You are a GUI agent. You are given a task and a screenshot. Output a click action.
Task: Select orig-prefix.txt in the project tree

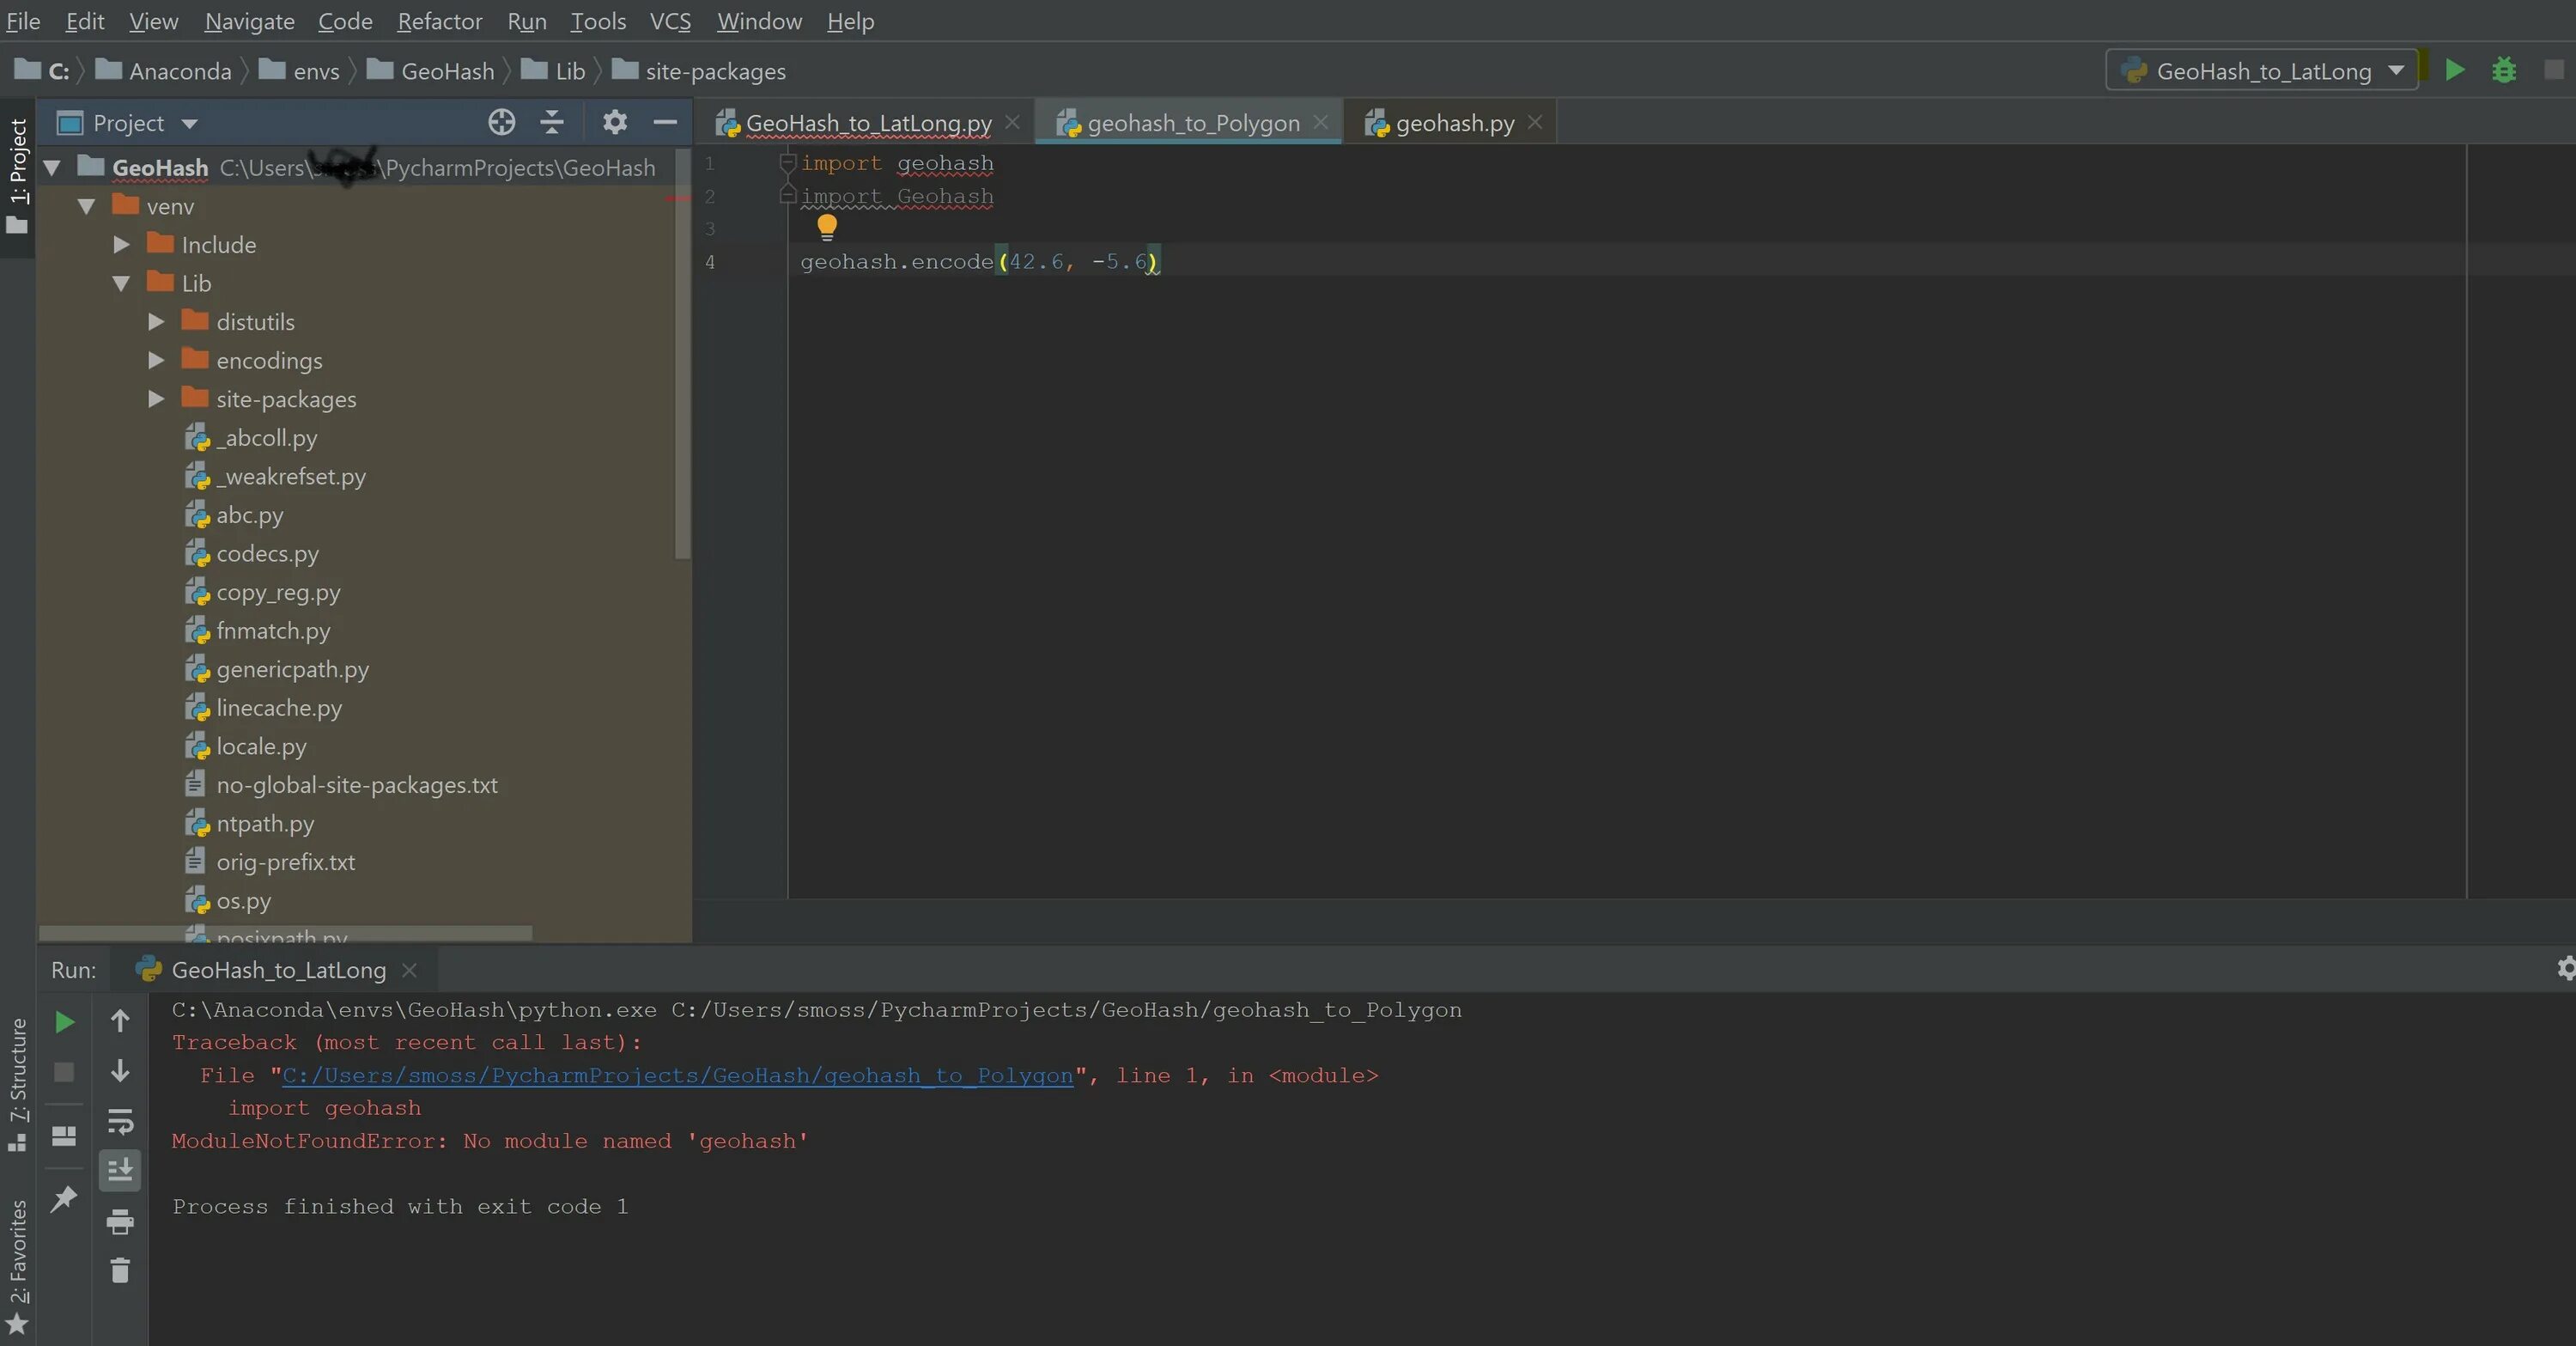coord(285,862)
